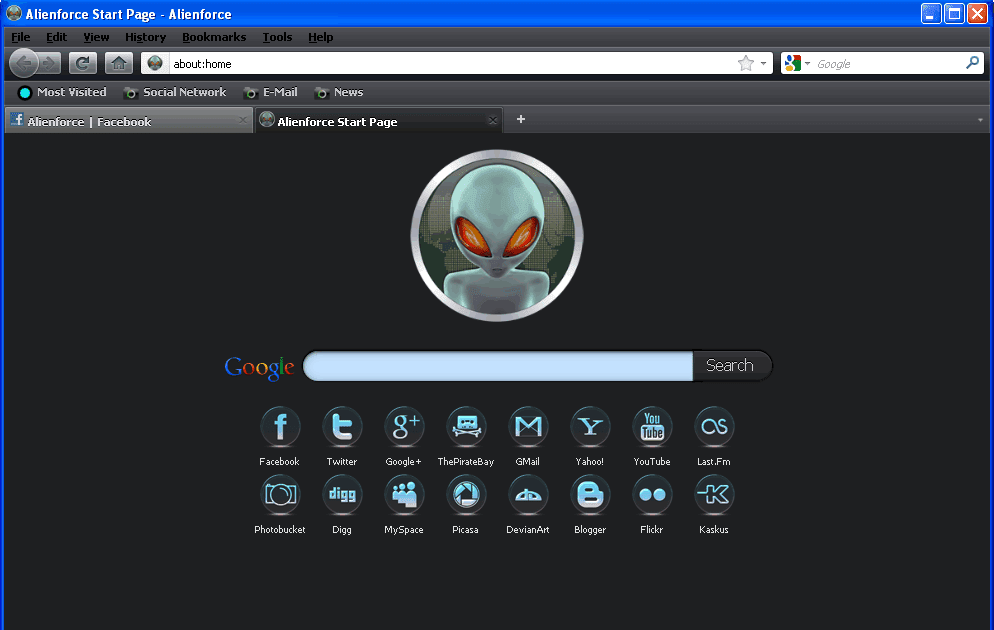Open the Google+ shortcut icon
Screen dimensions: 994x630
[404, 427]
